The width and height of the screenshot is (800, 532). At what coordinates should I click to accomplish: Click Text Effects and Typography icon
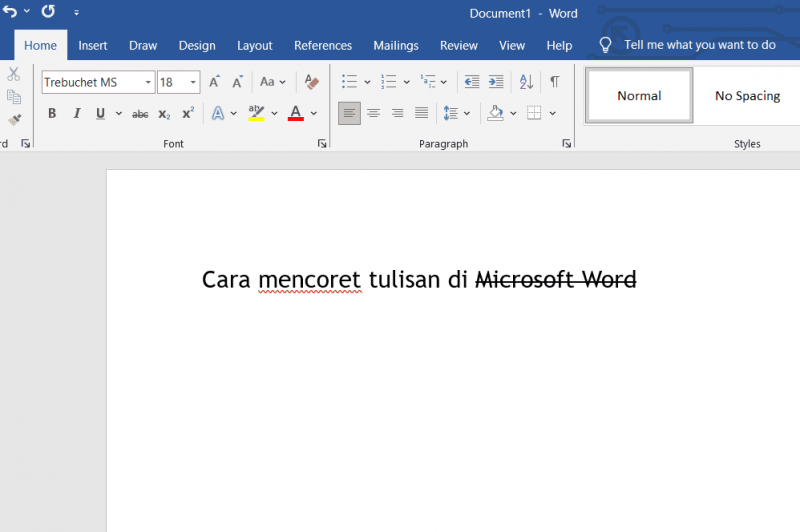[218, 113]
